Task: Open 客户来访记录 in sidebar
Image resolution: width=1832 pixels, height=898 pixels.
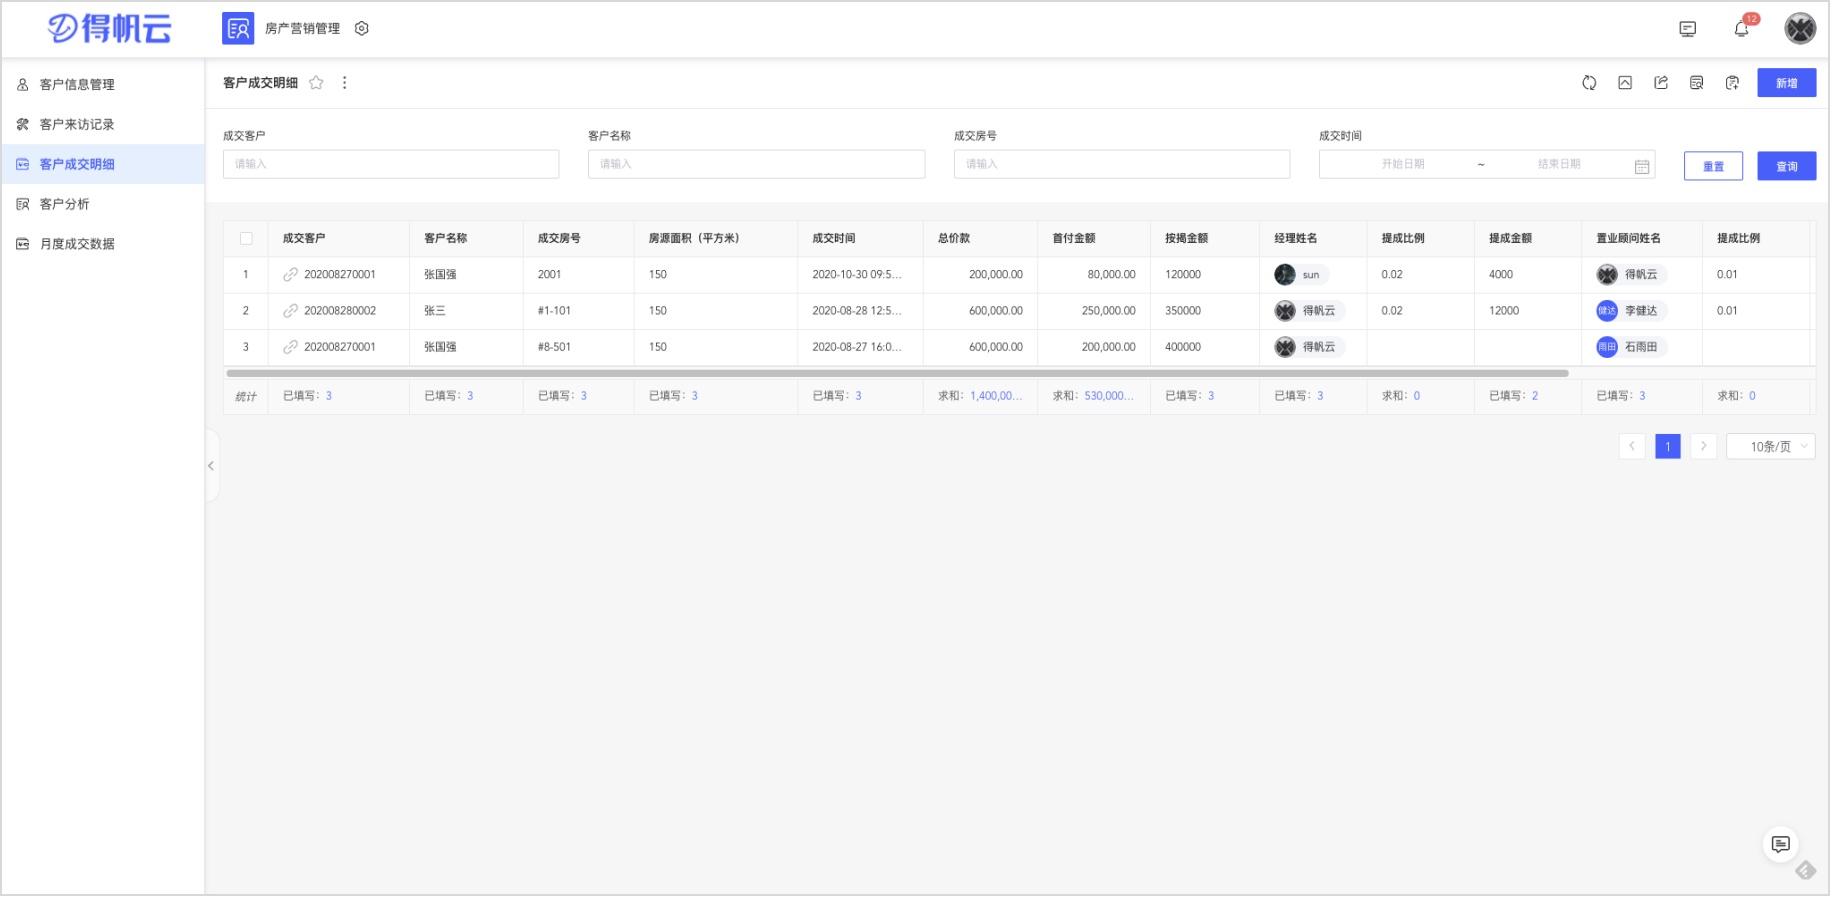Action: click(x=103, y=124)
